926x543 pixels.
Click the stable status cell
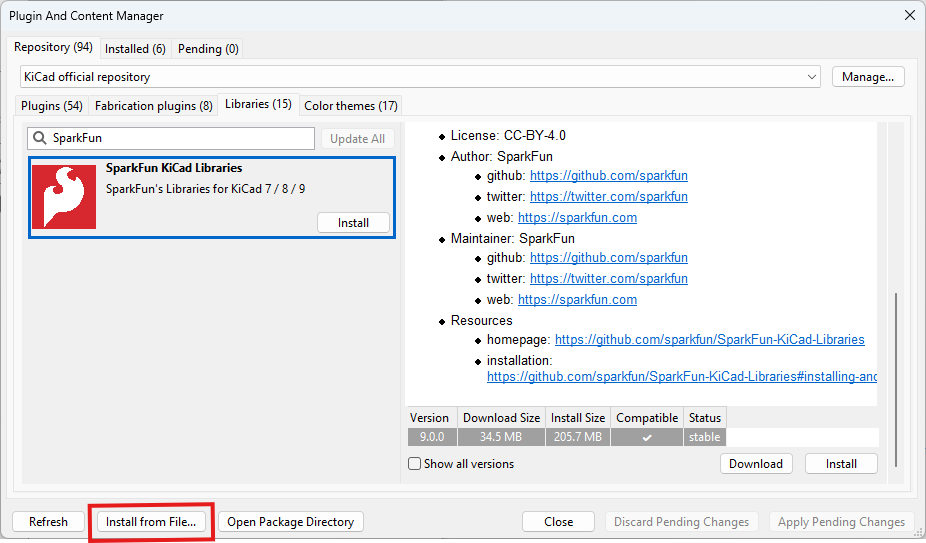point(705,437)
